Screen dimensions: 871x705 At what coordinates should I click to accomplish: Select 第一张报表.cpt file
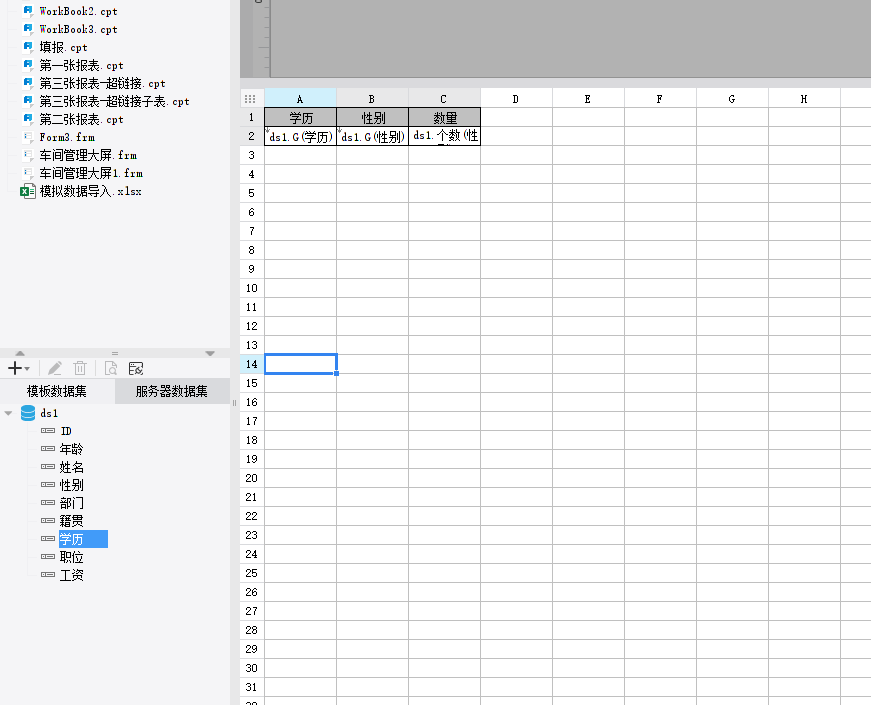pos(81,65)
